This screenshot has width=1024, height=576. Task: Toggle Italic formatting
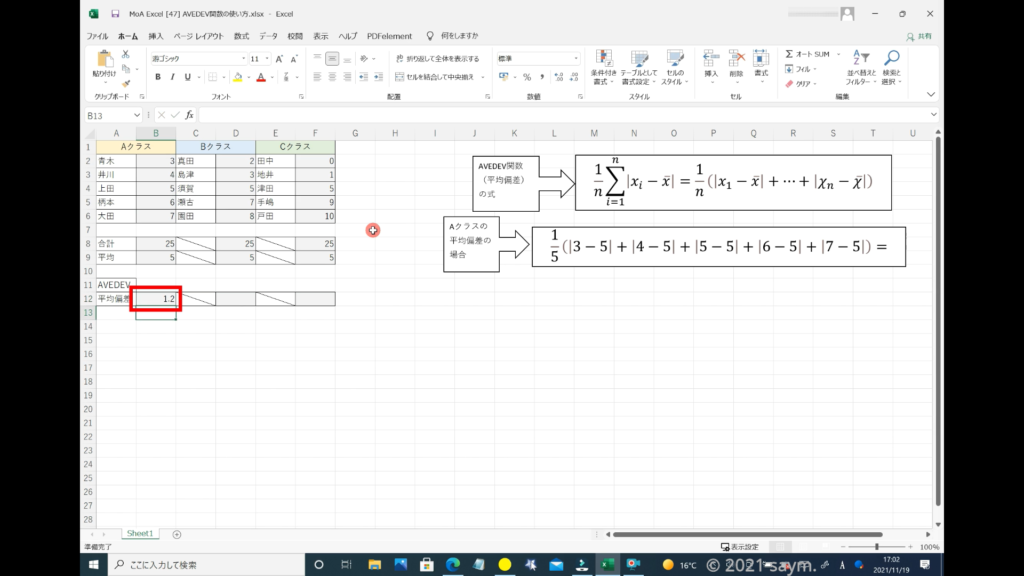click(x=172, y=77)
